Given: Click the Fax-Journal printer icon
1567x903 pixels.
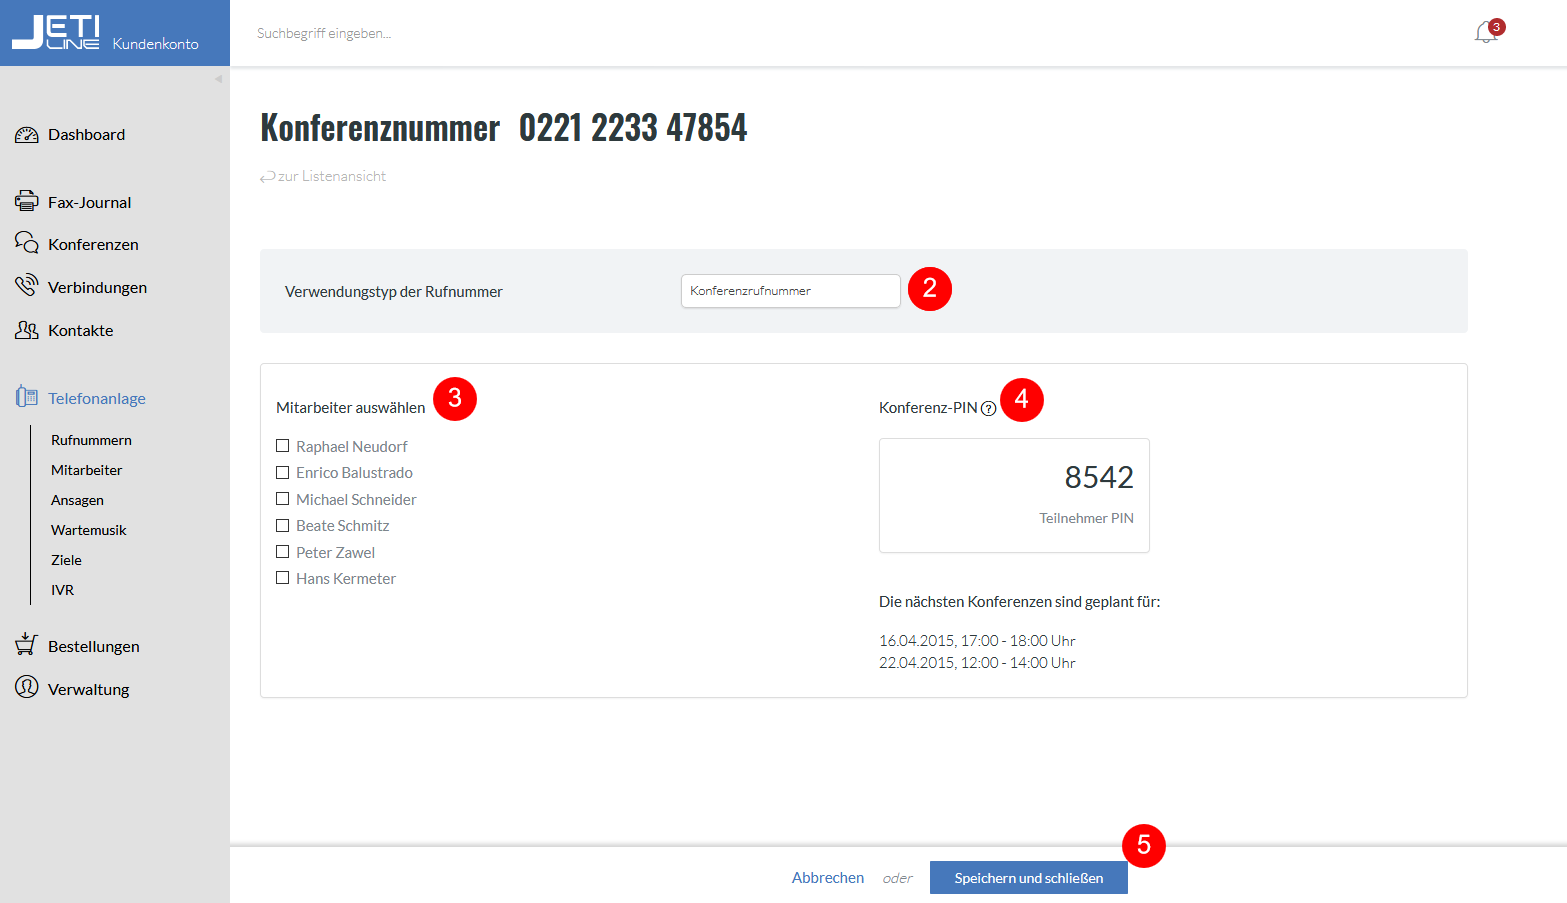Looking at the screenshot, I should pyautogui.click(x=27, y=201).
